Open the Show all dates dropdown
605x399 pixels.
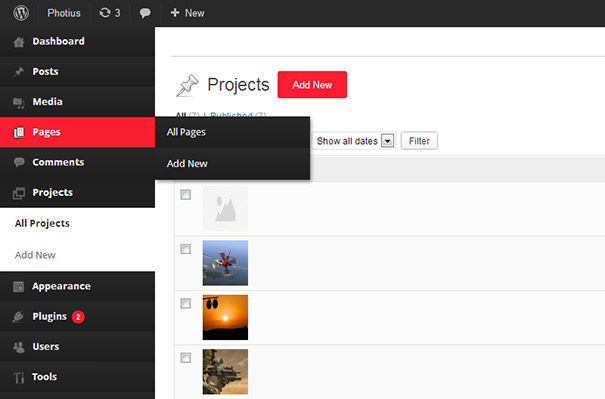click(354, 141)
